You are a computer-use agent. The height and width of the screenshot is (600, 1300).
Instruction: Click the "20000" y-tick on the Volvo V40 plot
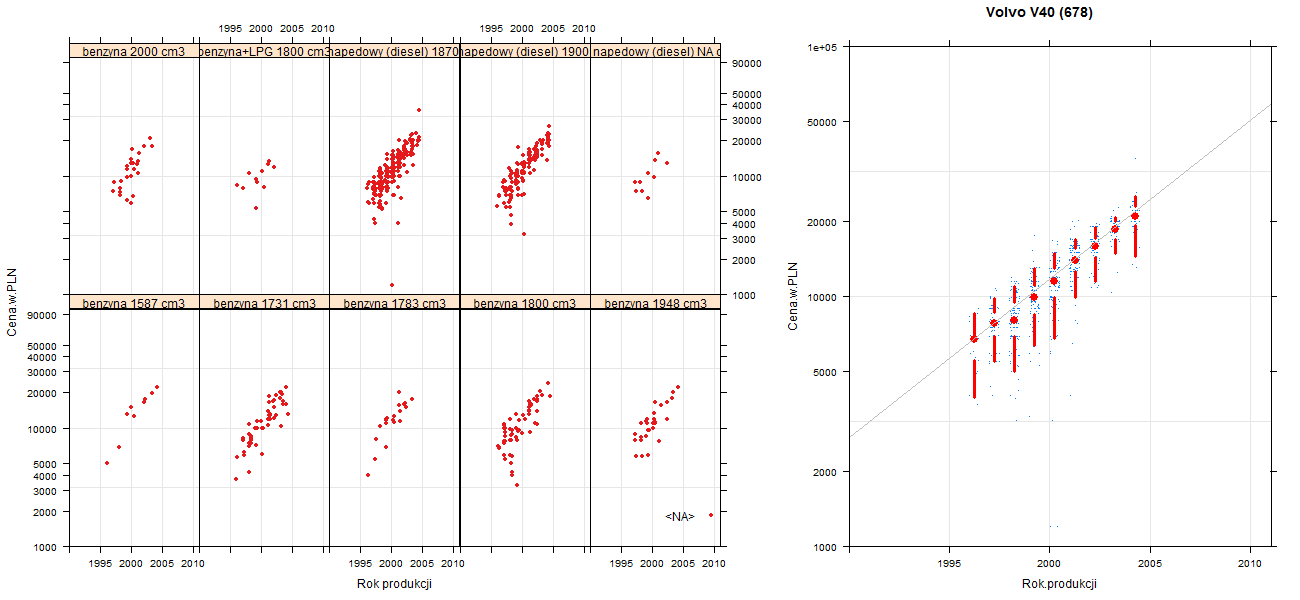[824, 221]
